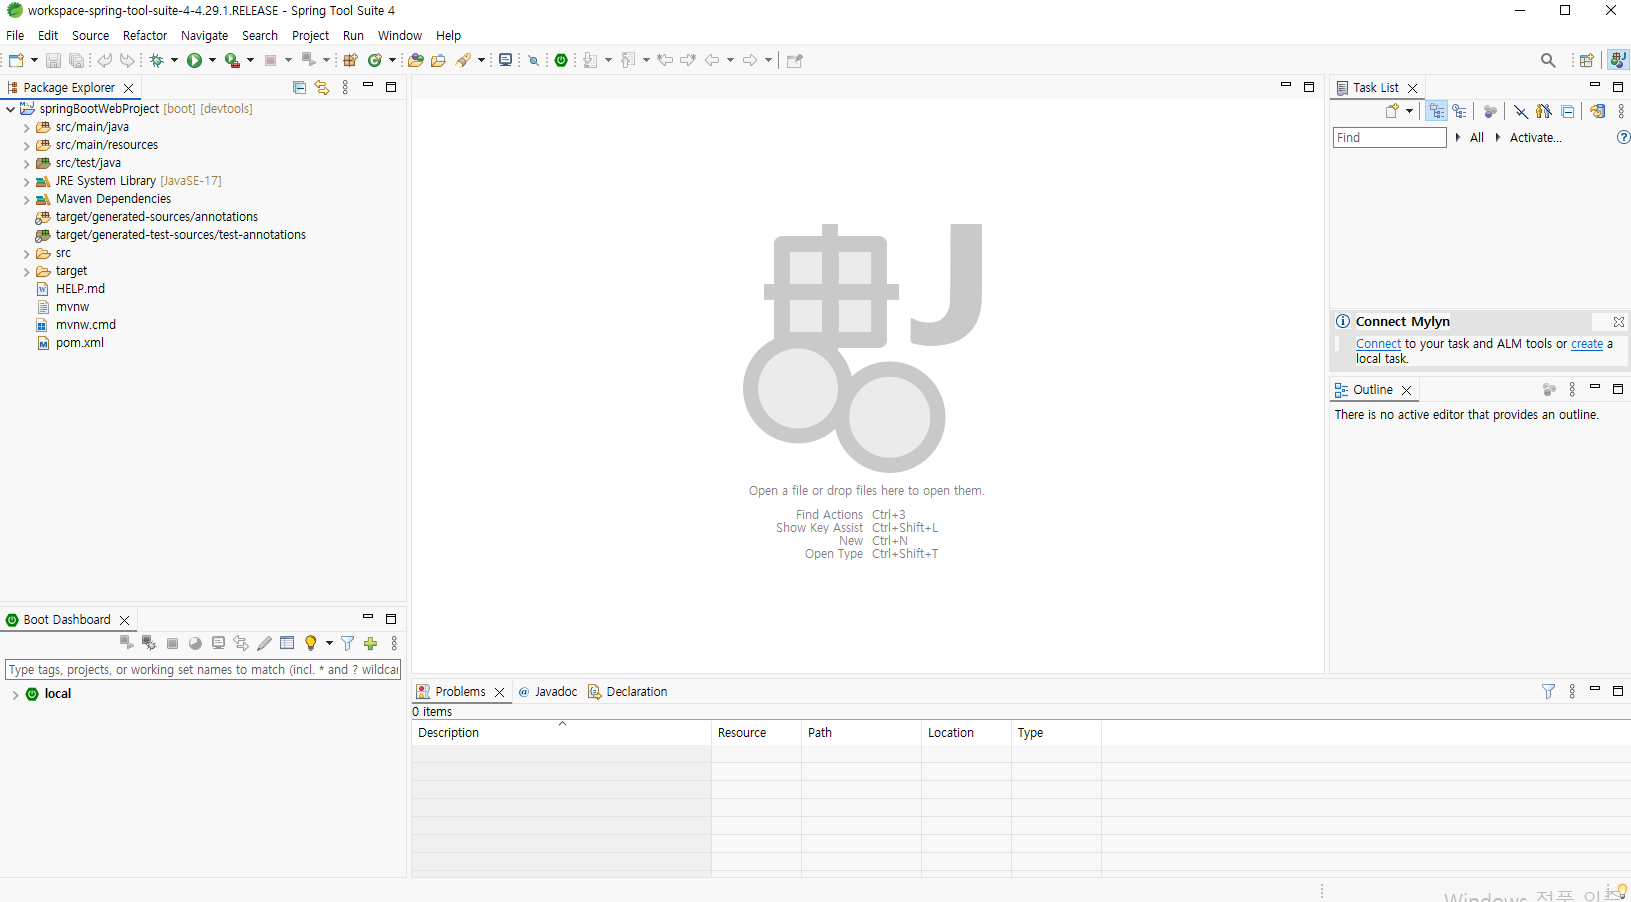Sort Problems by the Description column header
The image size is (1631, 902).
coord(561,733)
